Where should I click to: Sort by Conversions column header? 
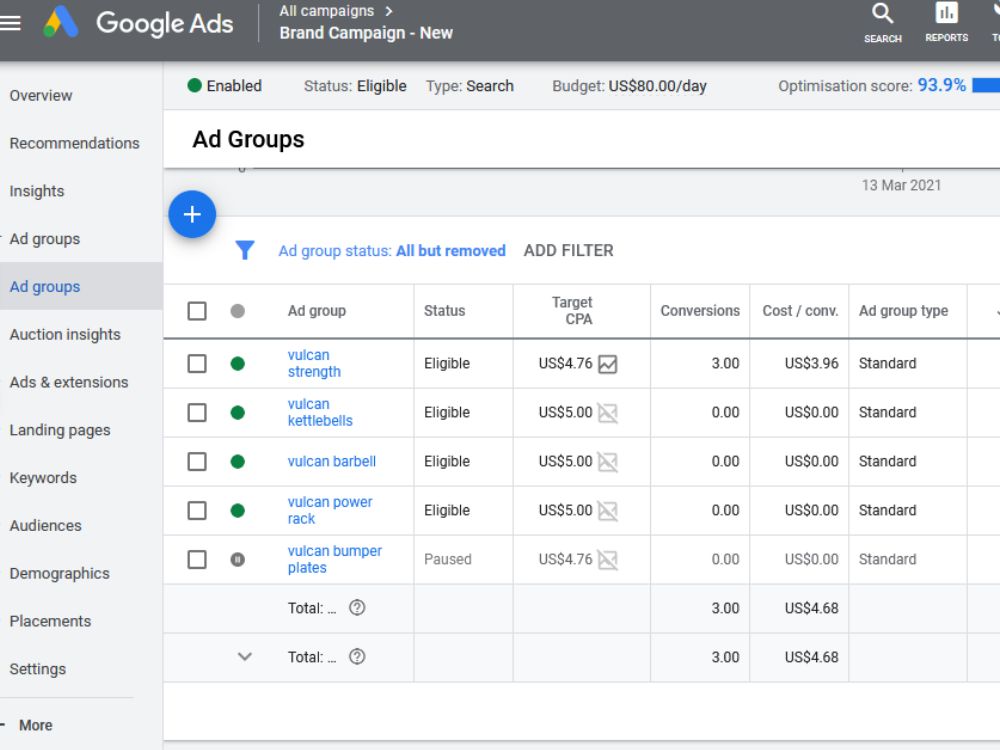pyautogui.click(x=700, y=311)
